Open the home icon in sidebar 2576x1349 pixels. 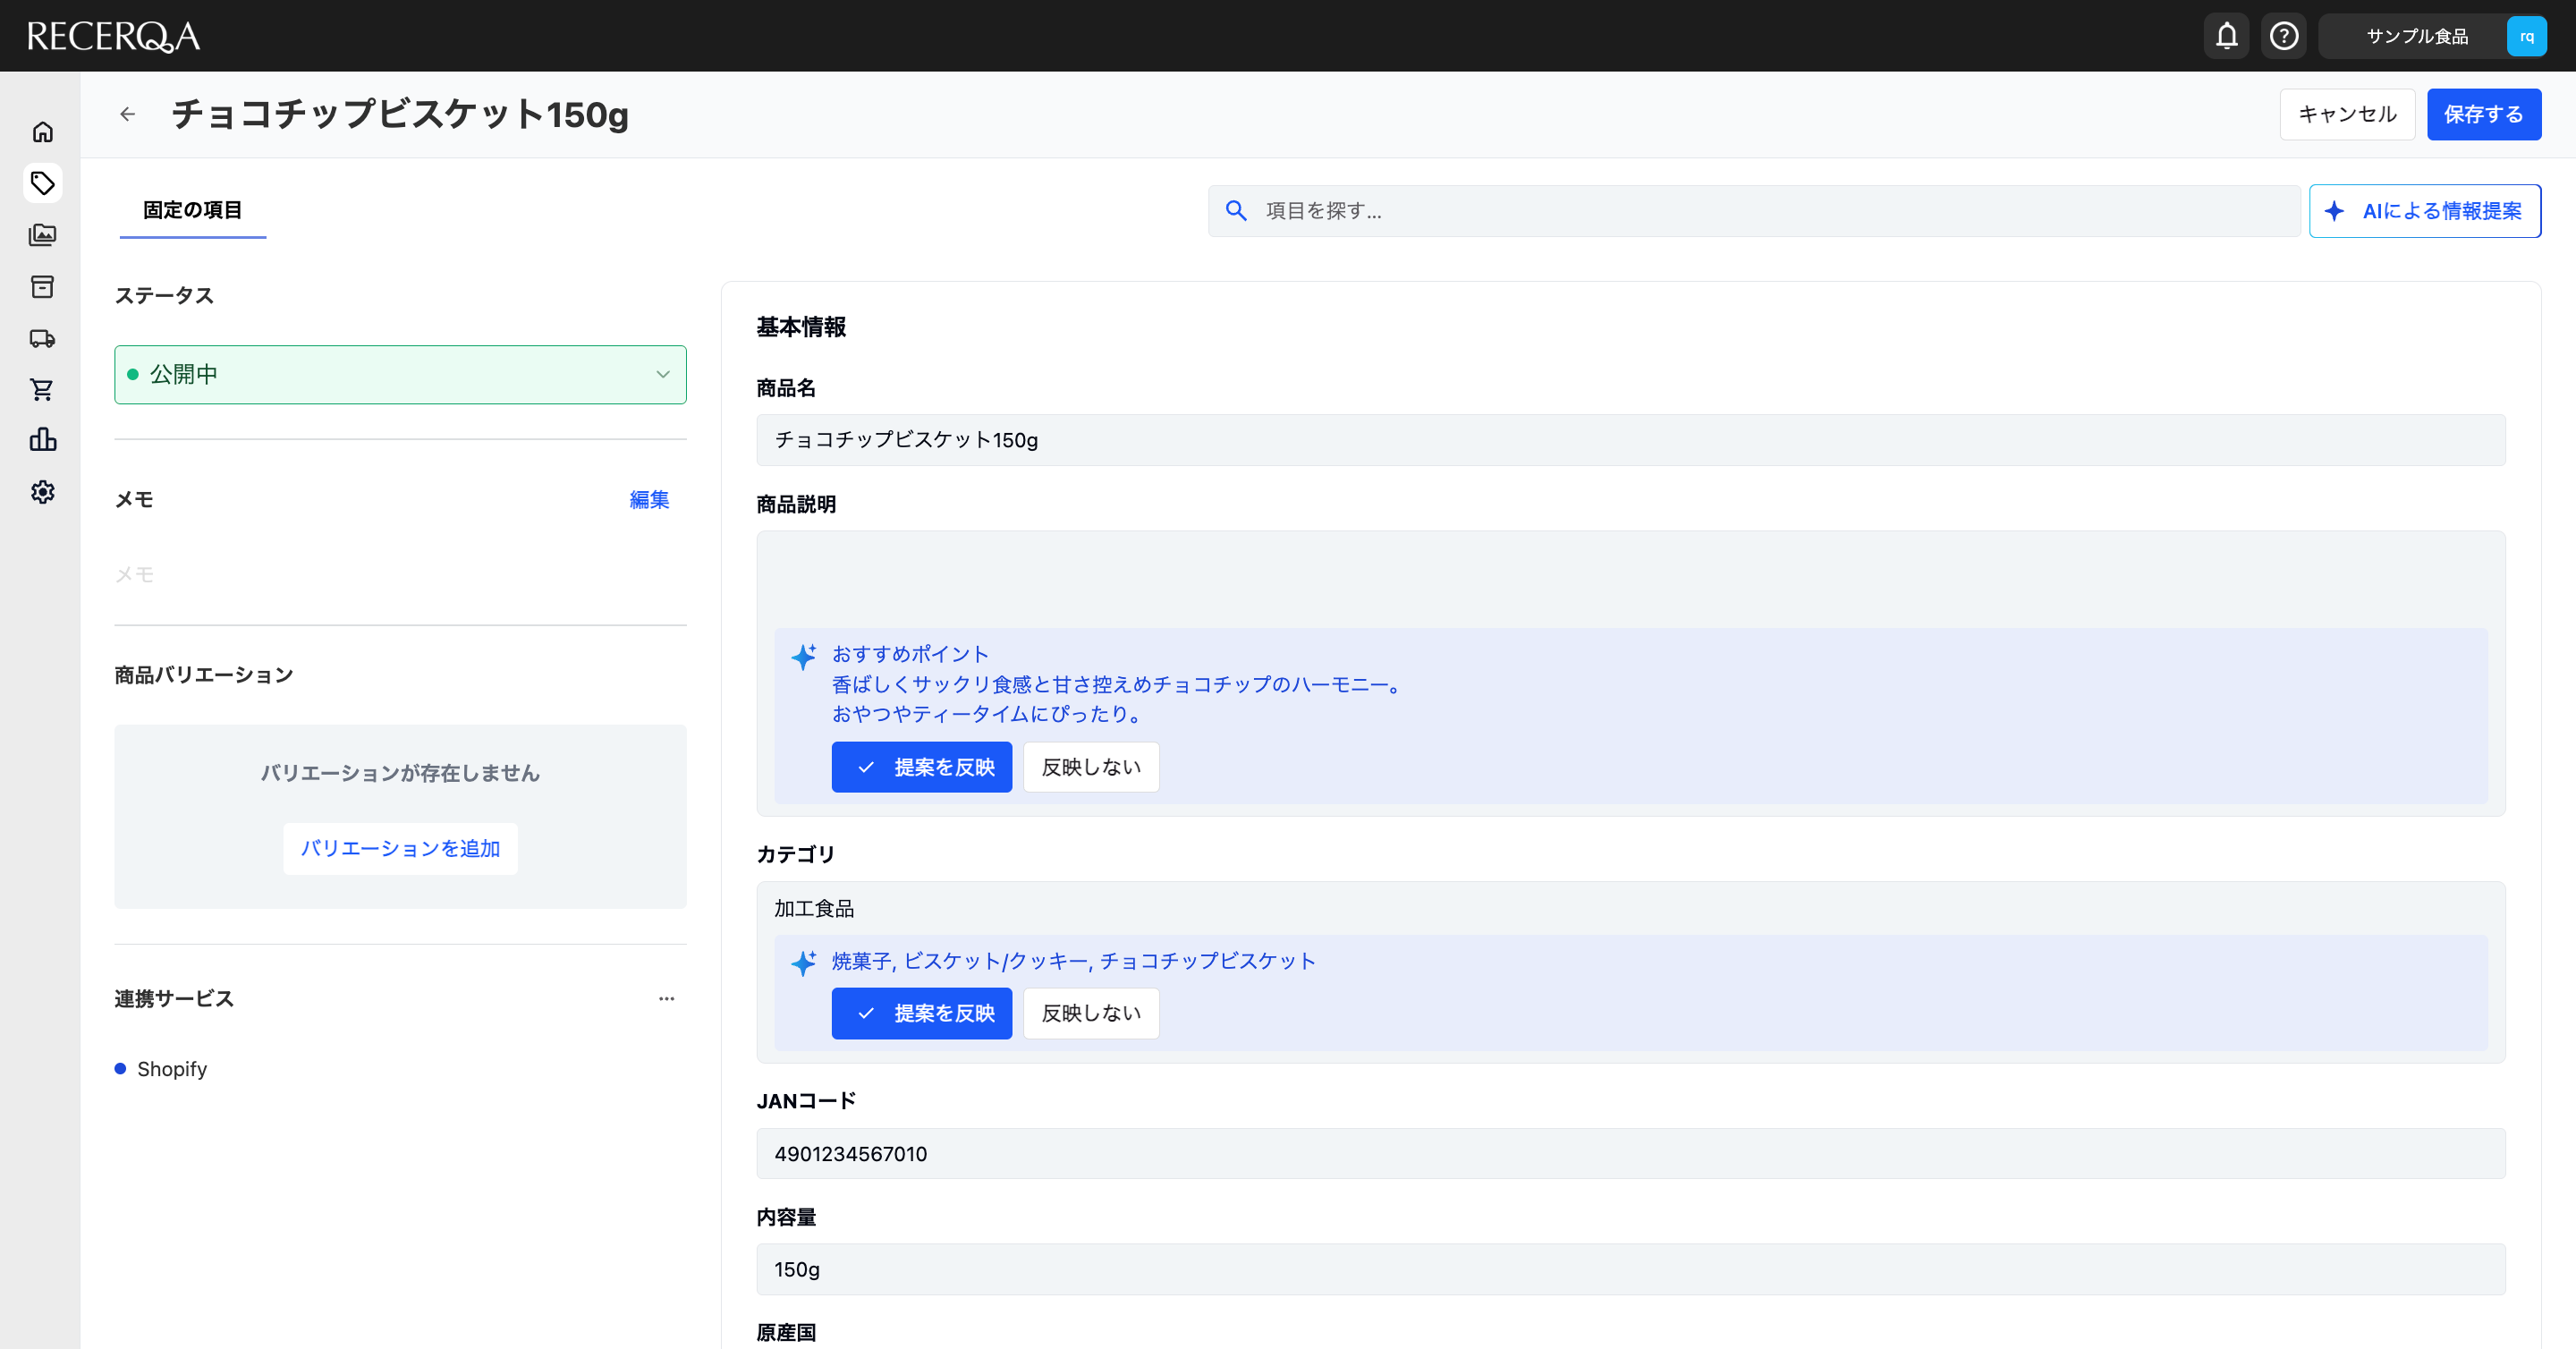[x=42, y=131]
